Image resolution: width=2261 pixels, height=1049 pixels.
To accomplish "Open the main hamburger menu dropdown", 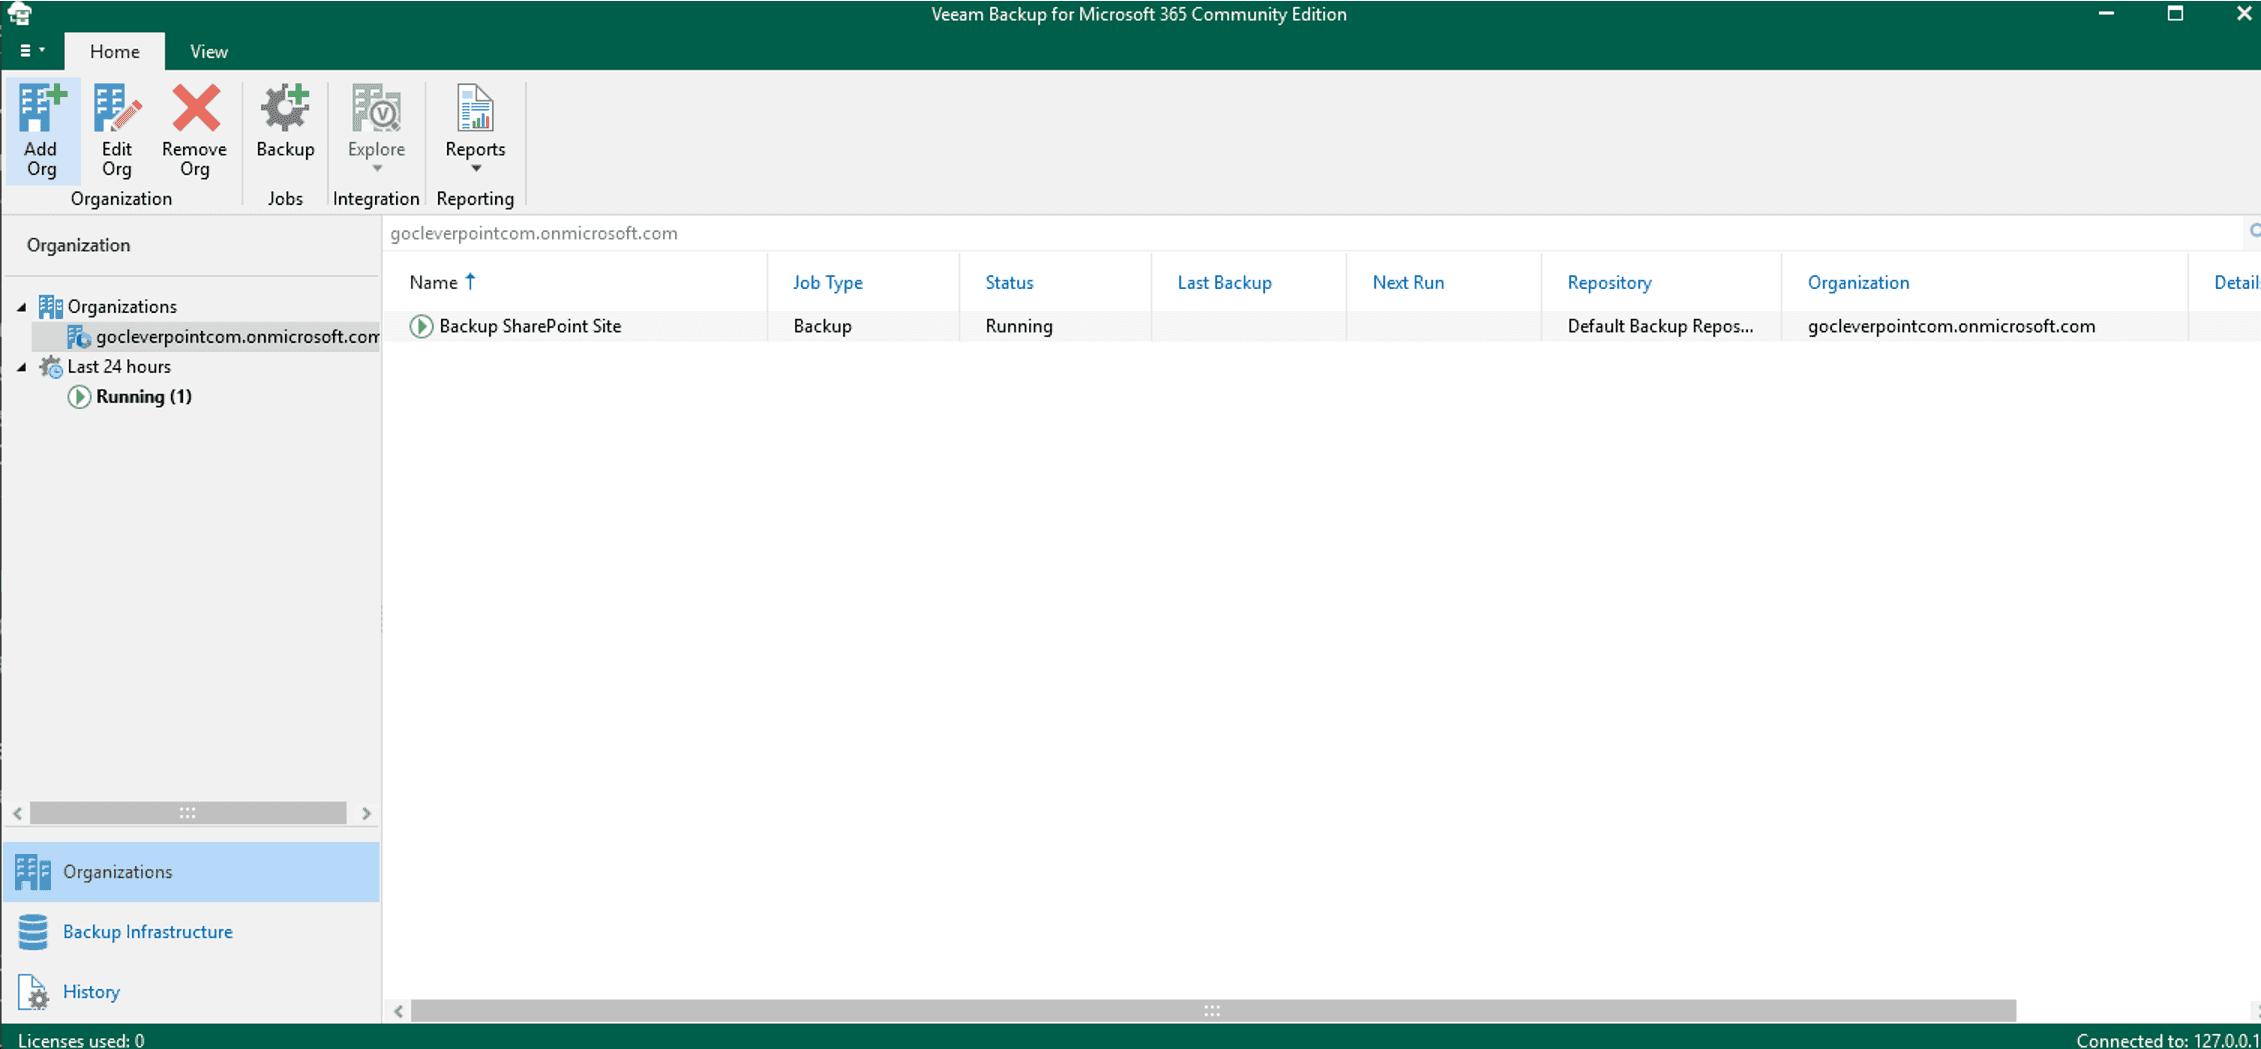I will (32, 50).
